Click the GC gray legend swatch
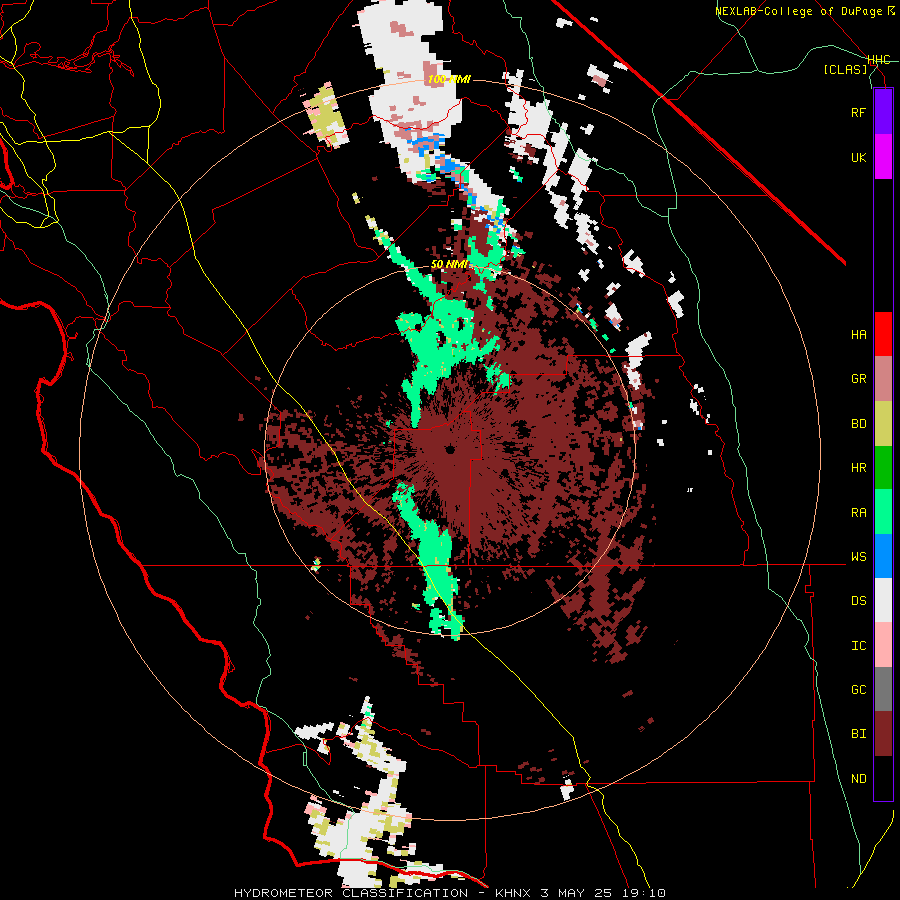The image size is (900, 900). tap(883, 689)
